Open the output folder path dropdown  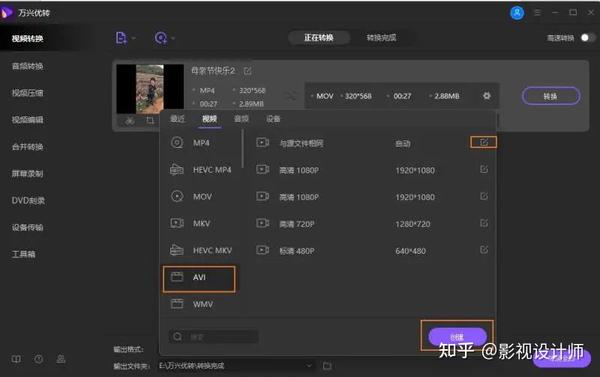tap(308, 366)
